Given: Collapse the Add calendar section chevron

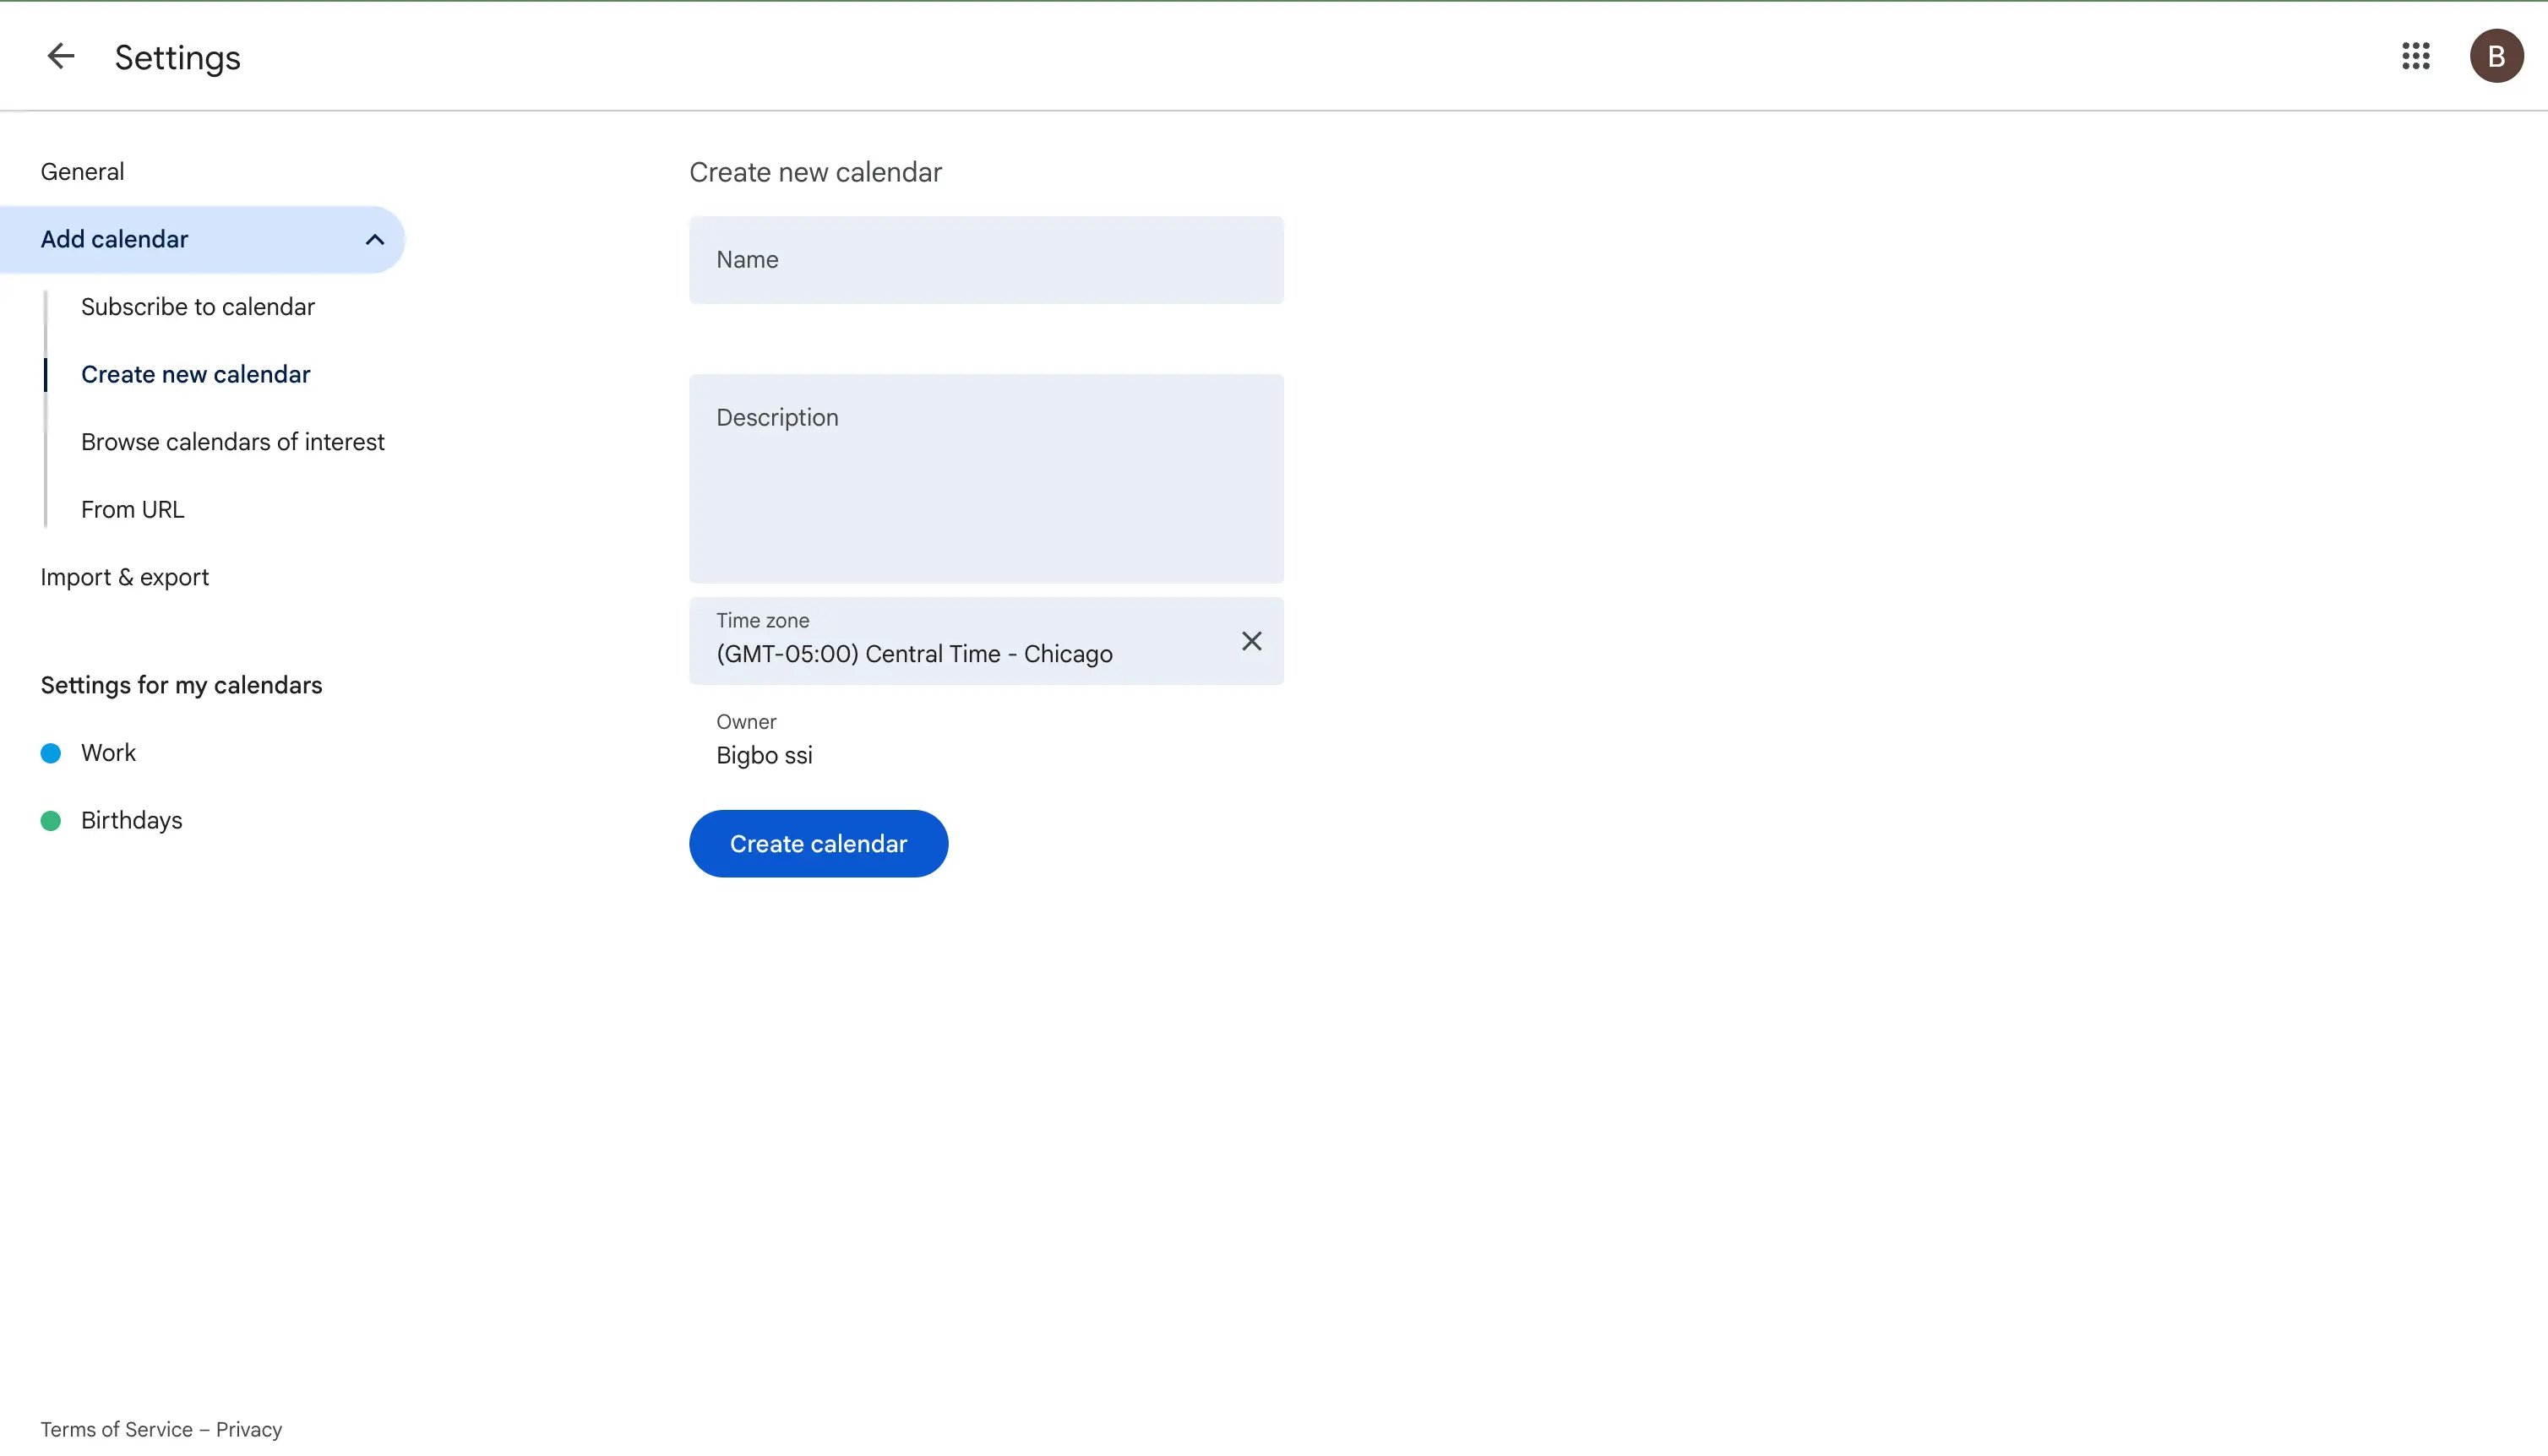Looking at the screenshot, I should (374, 240).
